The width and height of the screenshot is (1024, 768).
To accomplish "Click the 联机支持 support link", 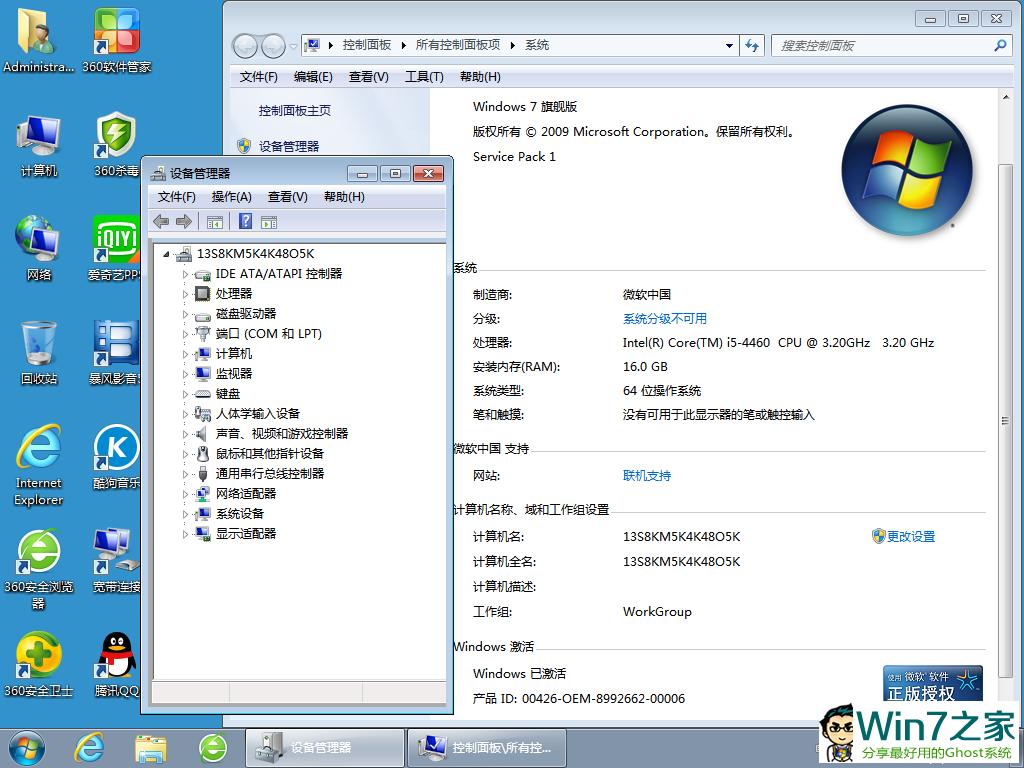I will (646, 475).
